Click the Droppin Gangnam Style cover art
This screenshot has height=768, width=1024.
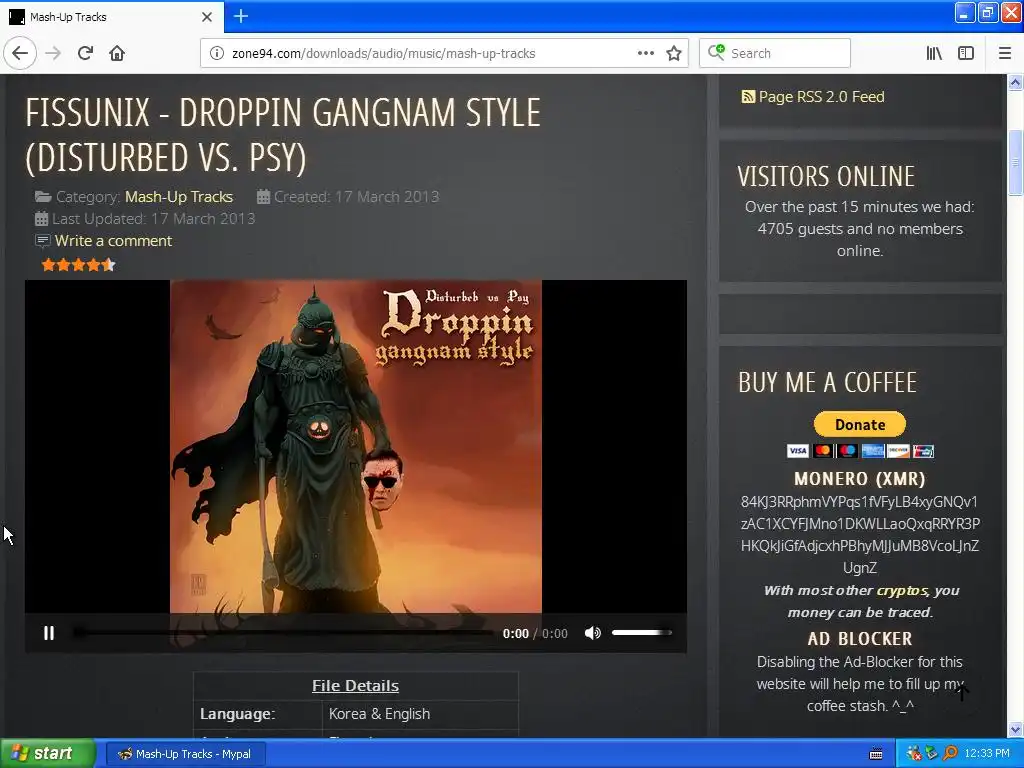click(x=356, y=447)
